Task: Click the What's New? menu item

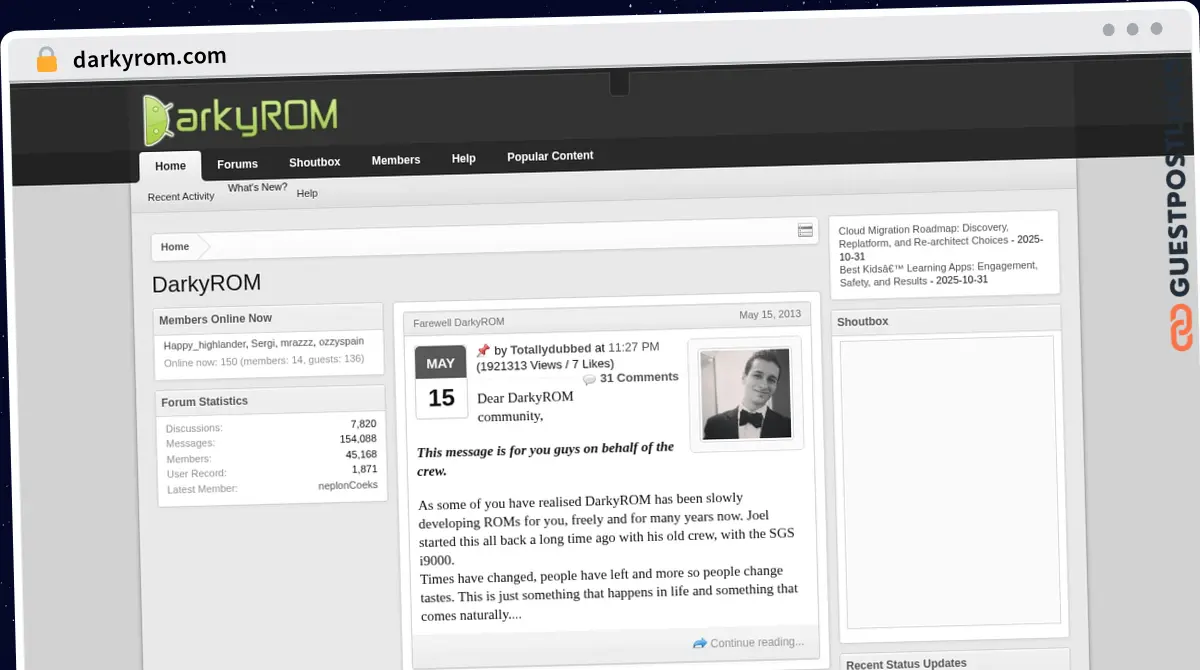Action: (257, 186)
